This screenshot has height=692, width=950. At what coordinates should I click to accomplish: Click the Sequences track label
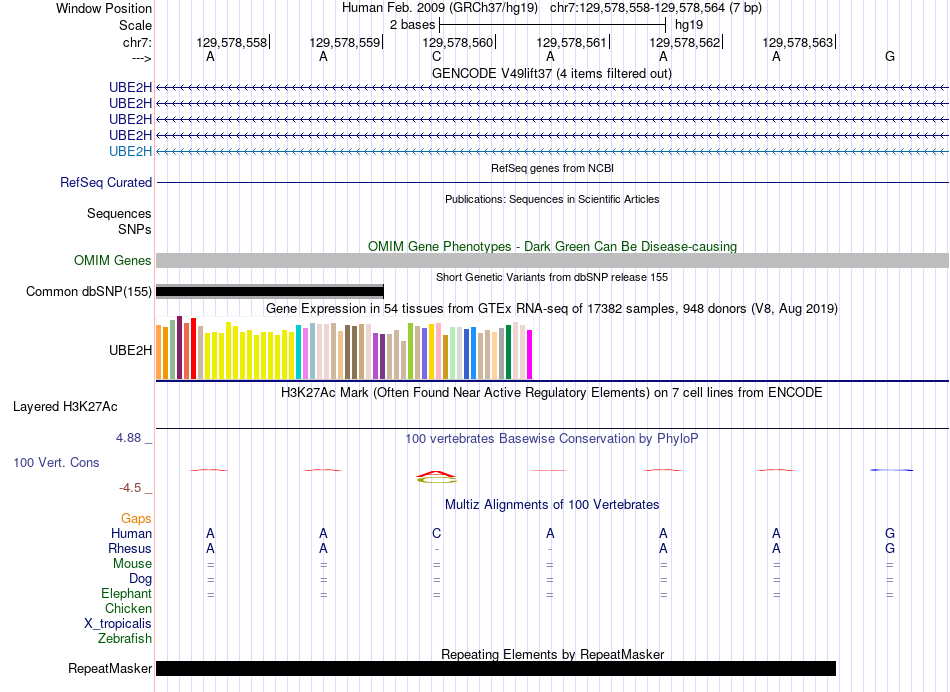(119, 213)
